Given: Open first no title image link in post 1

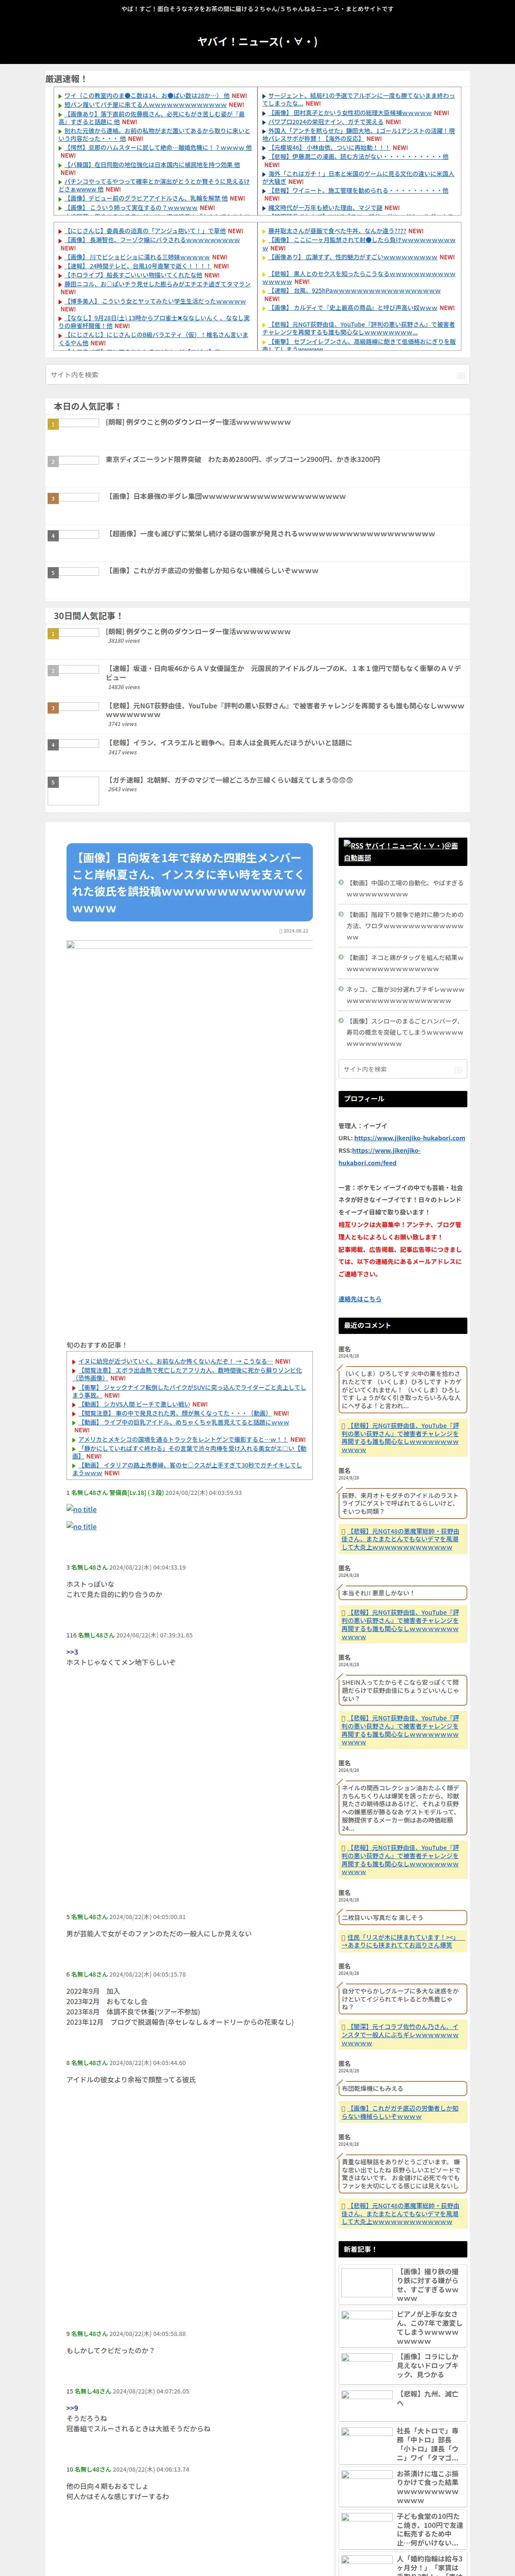Looking at the screenshot, I should click(82, 1509).
